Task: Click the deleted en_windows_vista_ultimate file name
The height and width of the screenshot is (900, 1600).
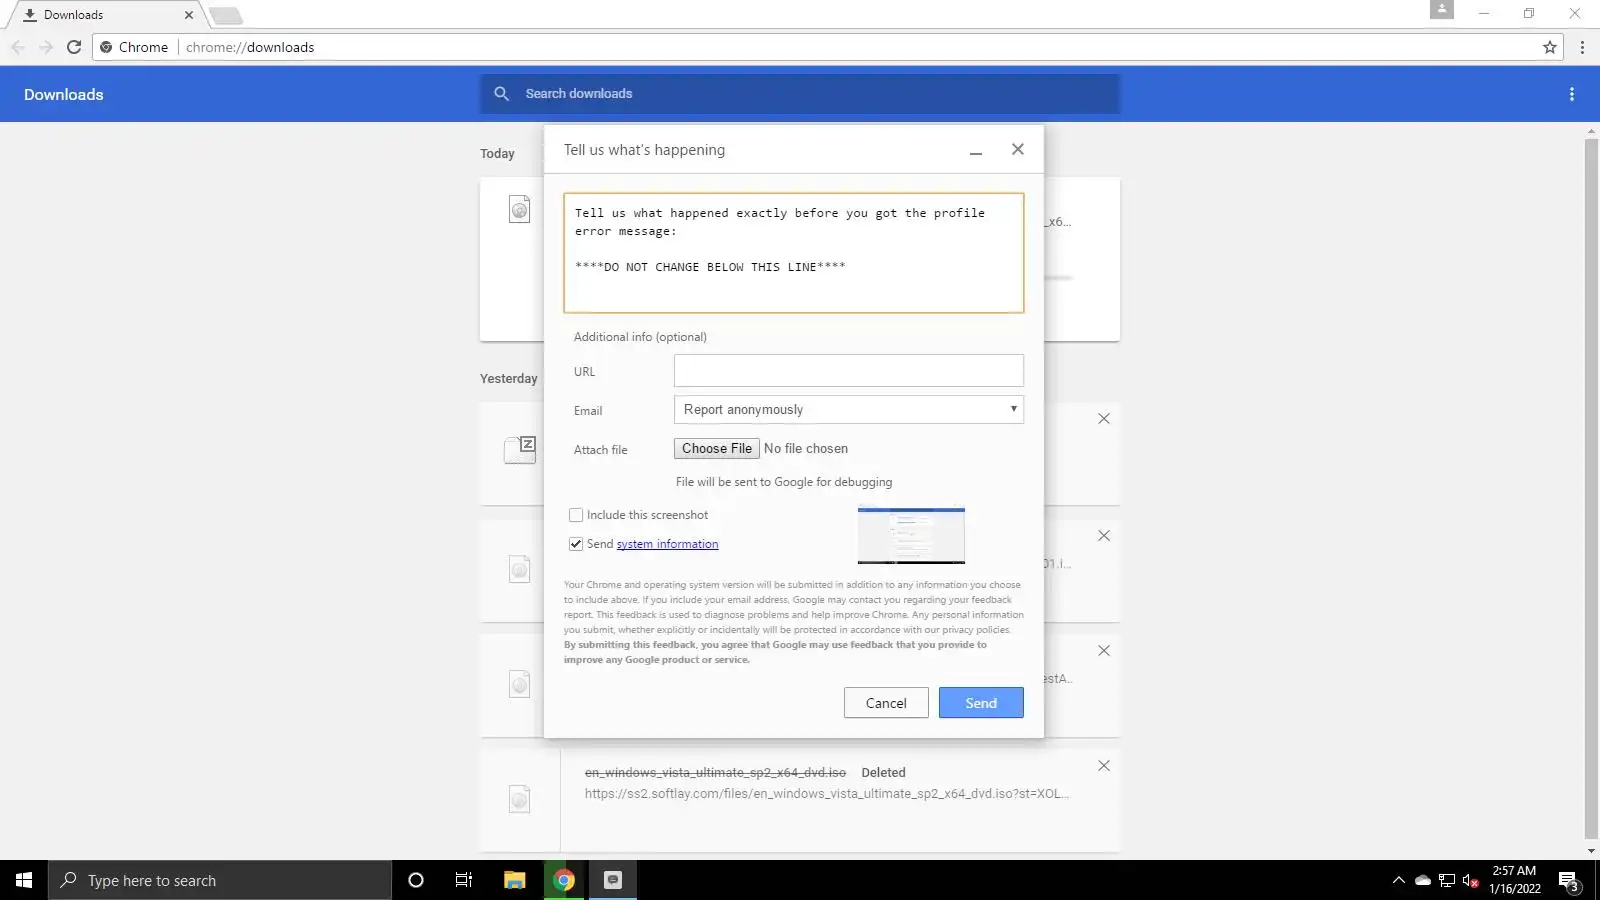Action: point(715,773)
